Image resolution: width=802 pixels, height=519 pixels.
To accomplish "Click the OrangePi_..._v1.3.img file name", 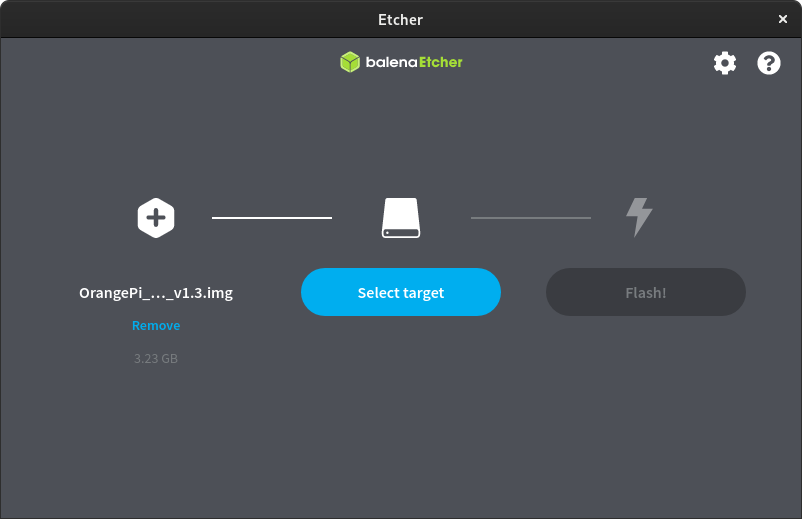I will [x=156, y=293].
